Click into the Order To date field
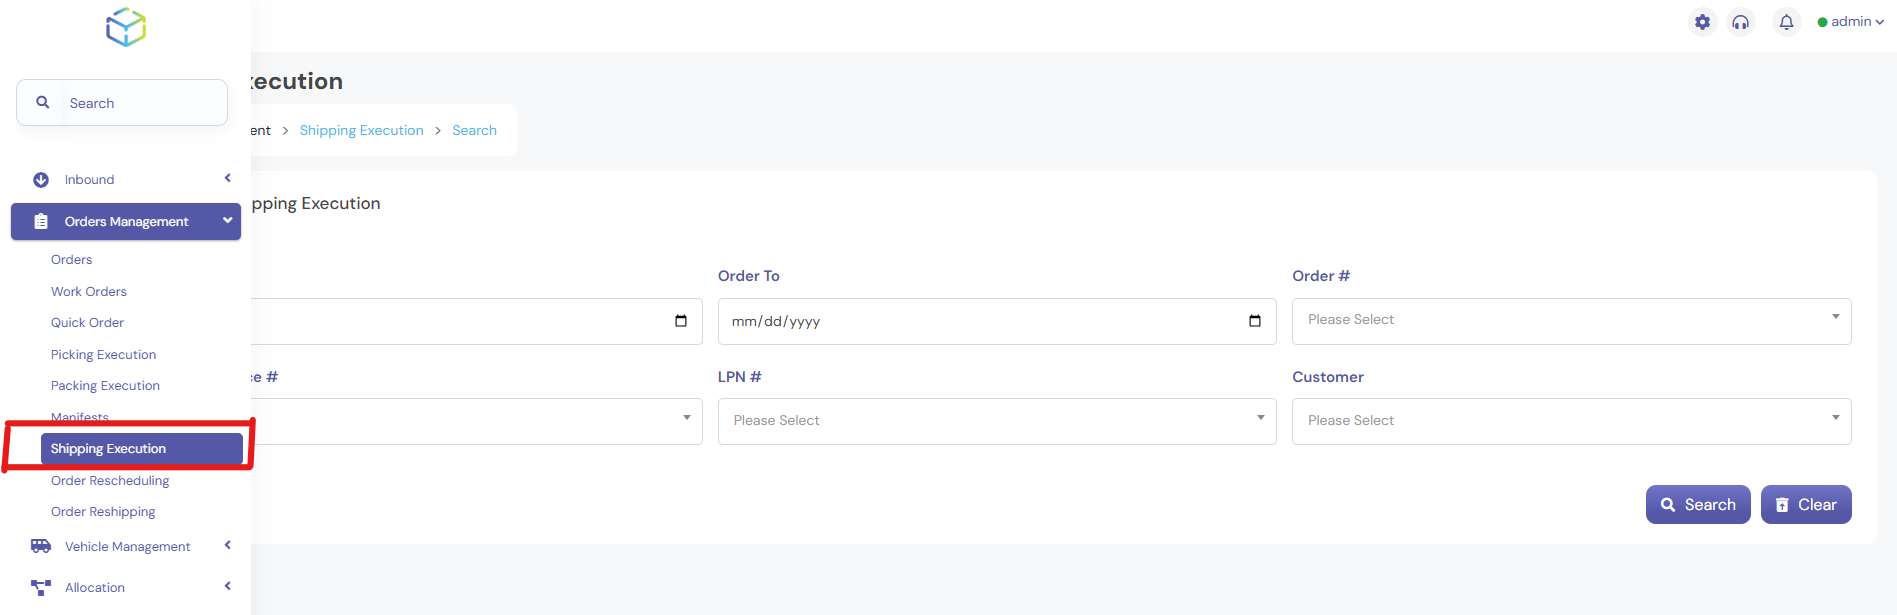Image resolution: width=1897 pixels, height=615 pixels. pyautogui.click(x=980, y=322)
